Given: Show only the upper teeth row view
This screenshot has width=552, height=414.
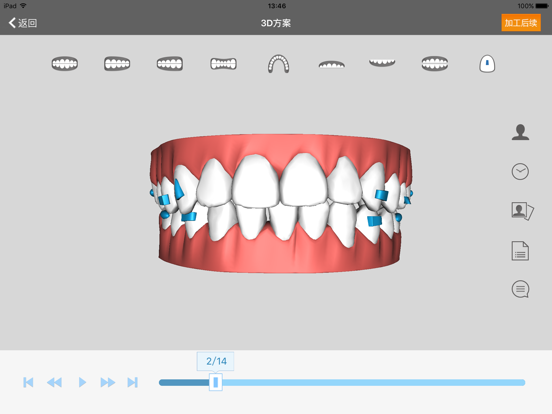Looking at the screenshot, I should pyautogui.click(x=332, y=64).
